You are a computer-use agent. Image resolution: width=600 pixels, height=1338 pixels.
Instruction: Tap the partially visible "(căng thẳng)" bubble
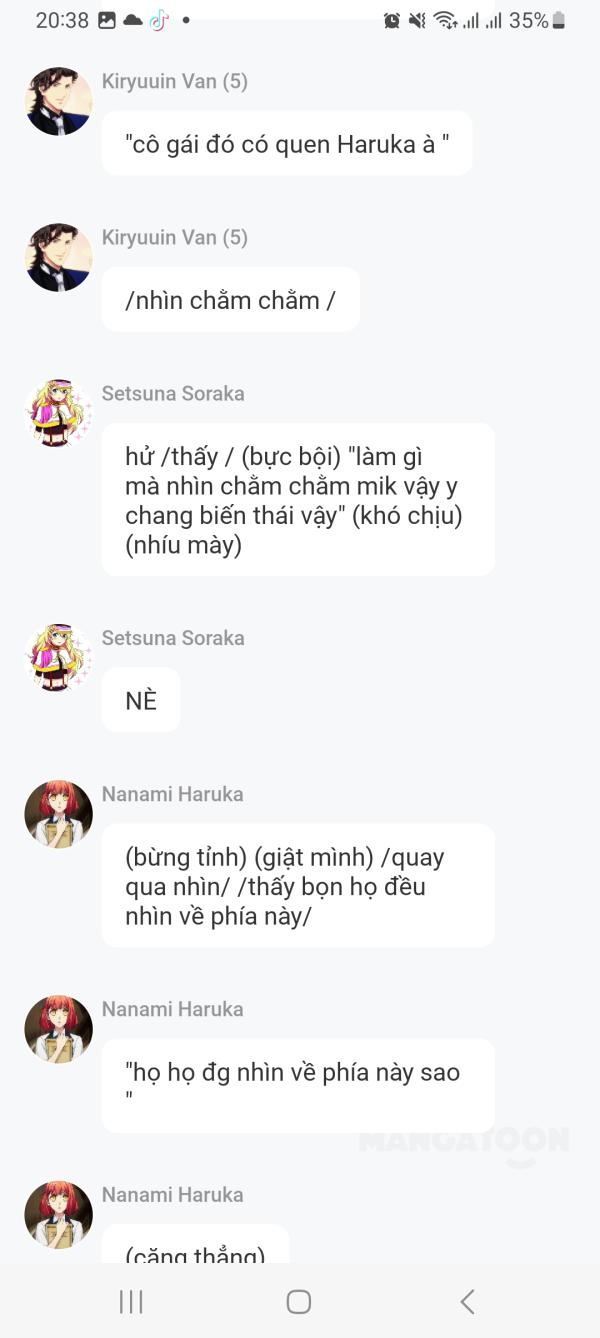195,1247
